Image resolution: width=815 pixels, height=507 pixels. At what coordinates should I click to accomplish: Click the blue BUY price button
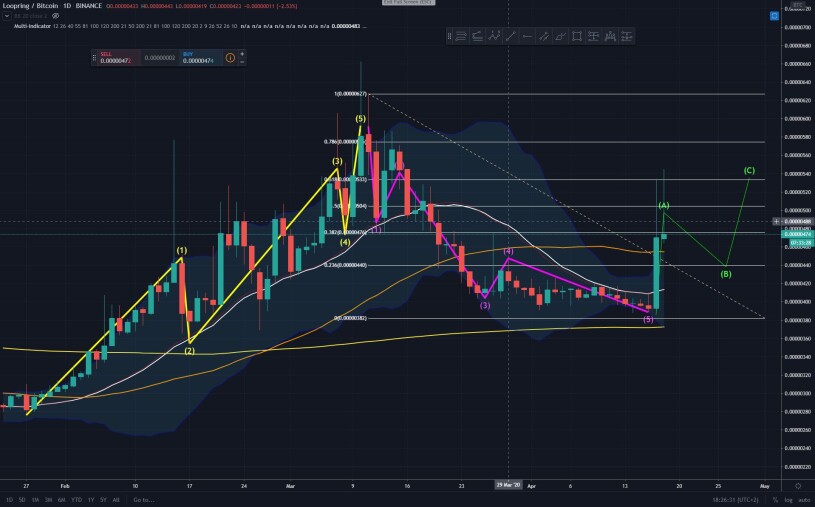point(201,58)
